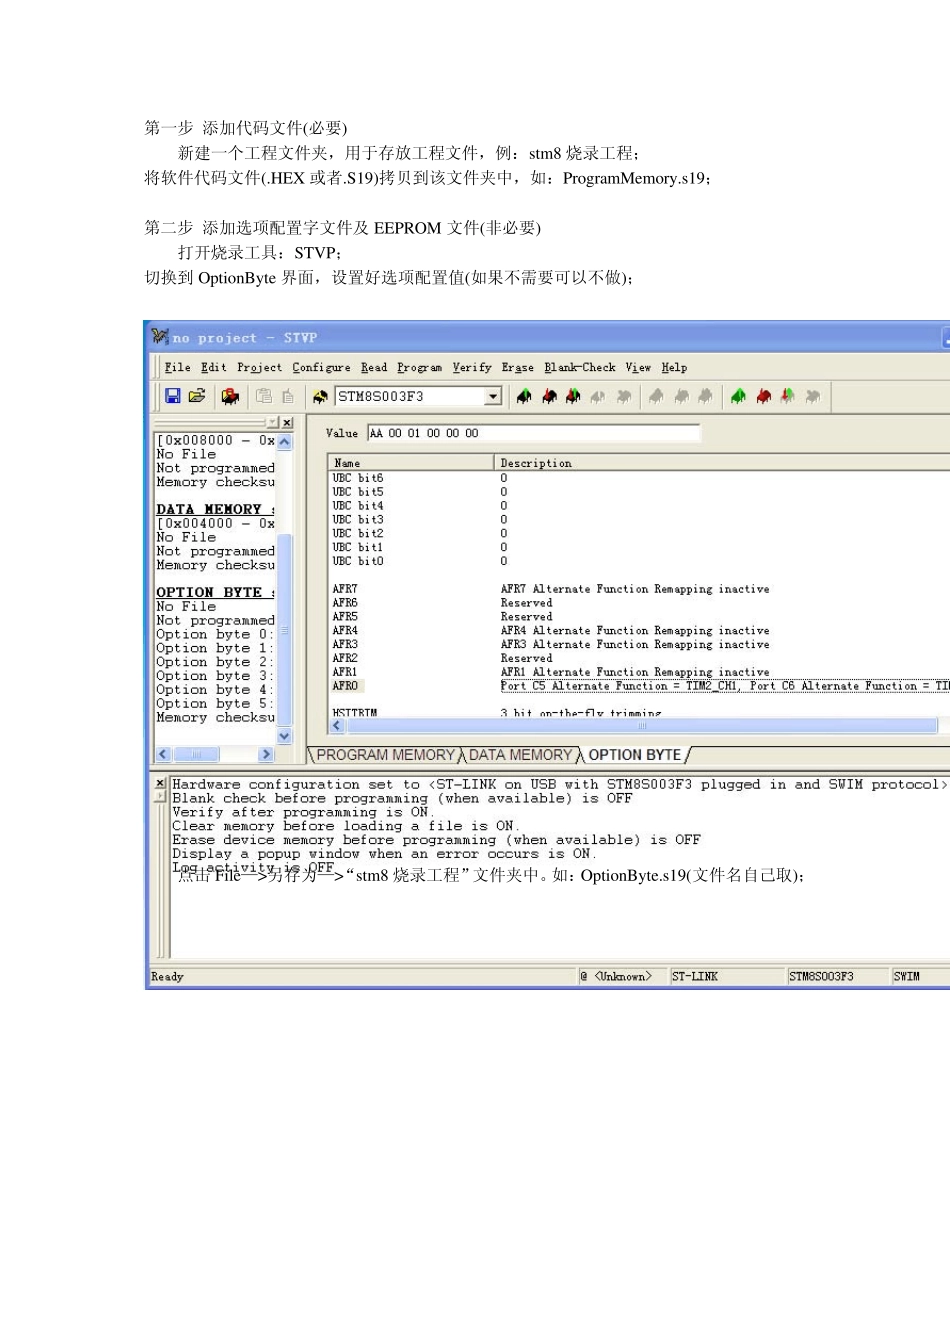Click the Name column header

point(411,463)
